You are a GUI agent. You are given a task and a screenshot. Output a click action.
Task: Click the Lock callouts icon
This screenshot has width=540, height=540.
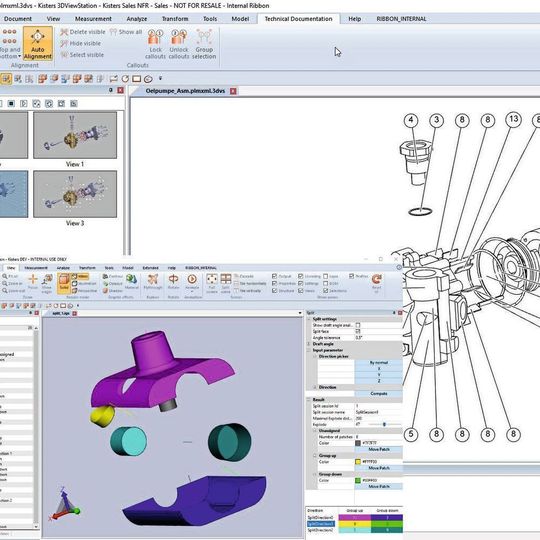click(x=155, y=37)
